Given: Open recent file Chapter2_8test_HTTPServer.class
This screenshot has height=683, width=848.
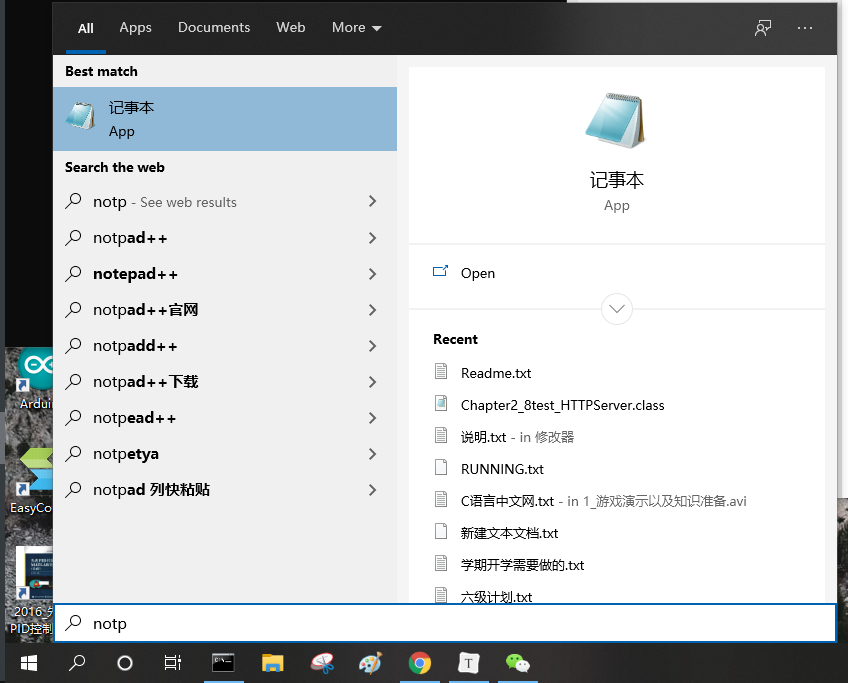Looking at the screenshot, I should point(562,405).
